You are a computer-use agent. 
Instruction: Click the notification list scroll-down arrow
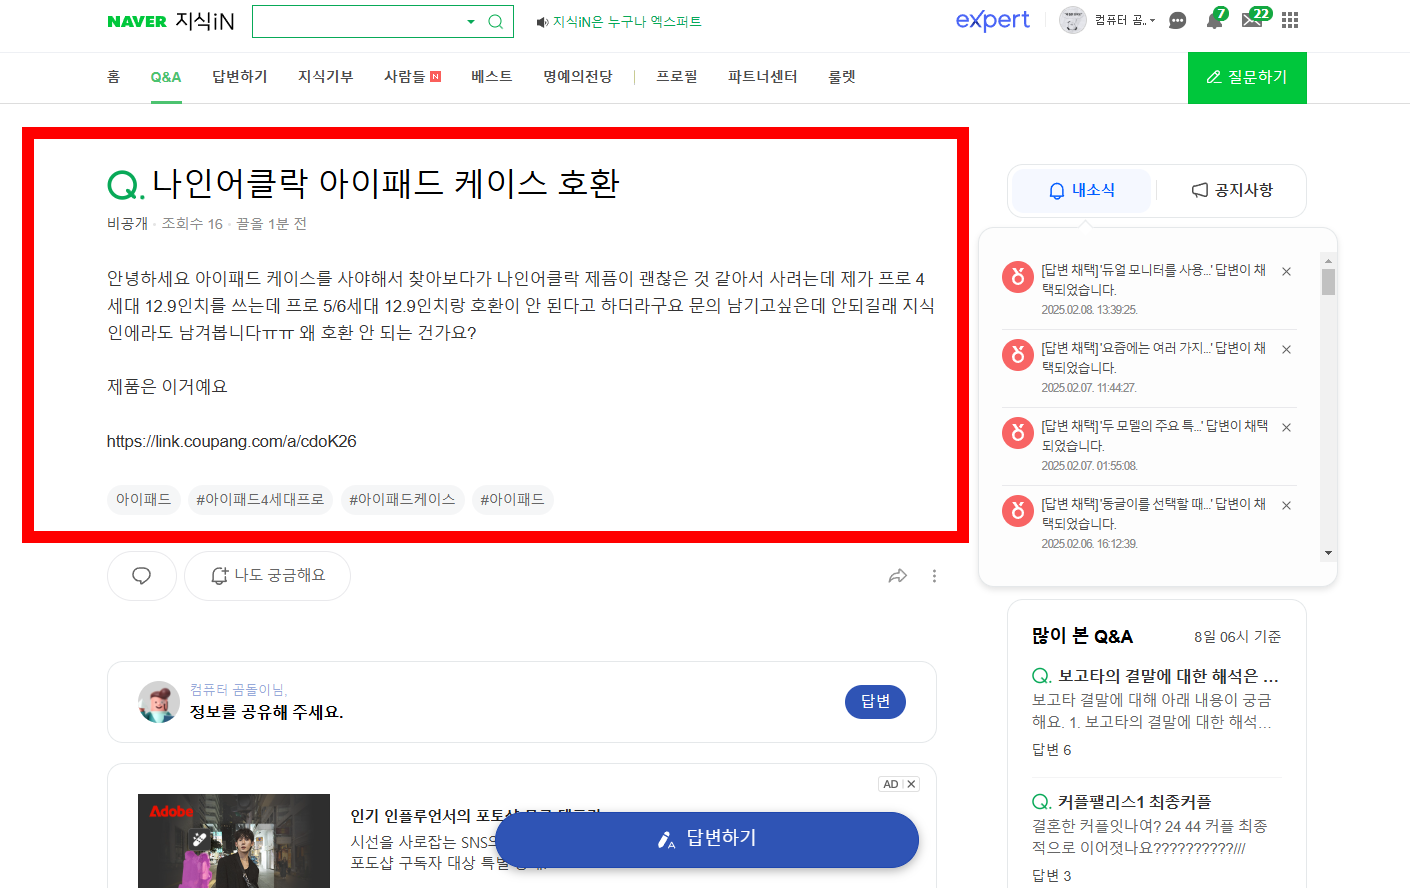(x=1328, y=552)
